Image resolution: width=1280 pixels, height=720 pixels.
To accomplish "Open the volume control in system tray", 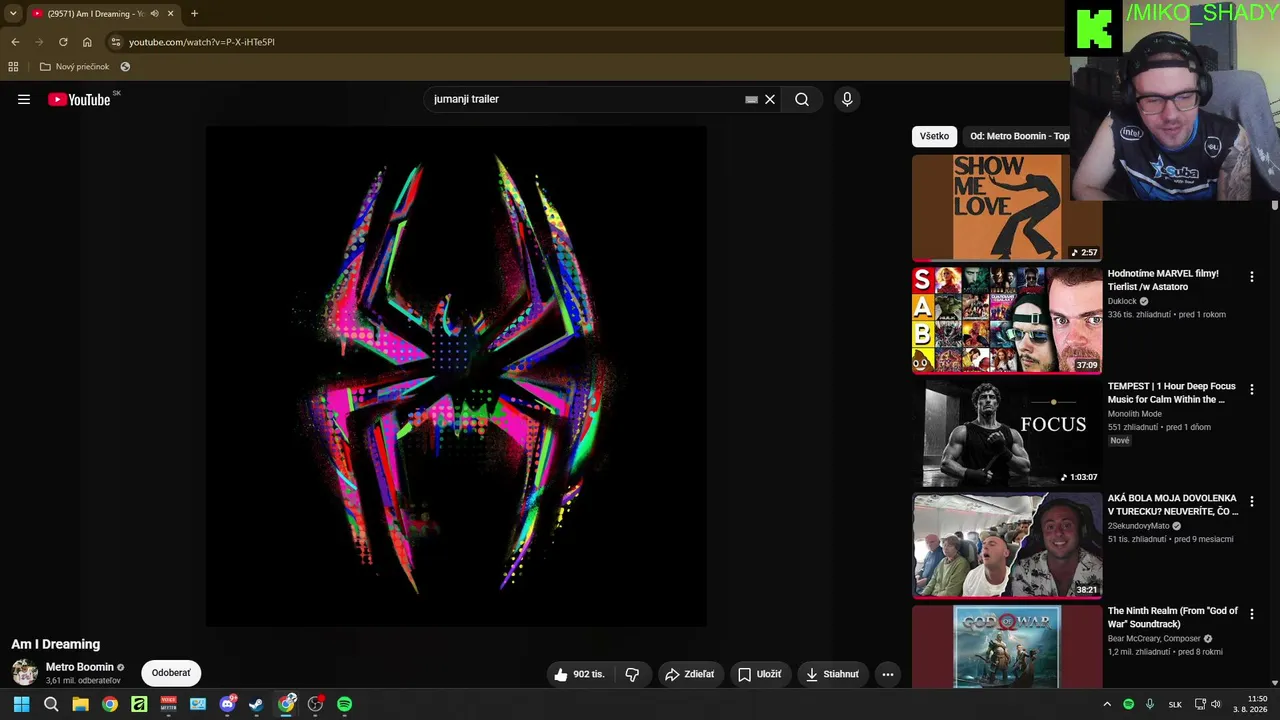I will pos(1216,704).
